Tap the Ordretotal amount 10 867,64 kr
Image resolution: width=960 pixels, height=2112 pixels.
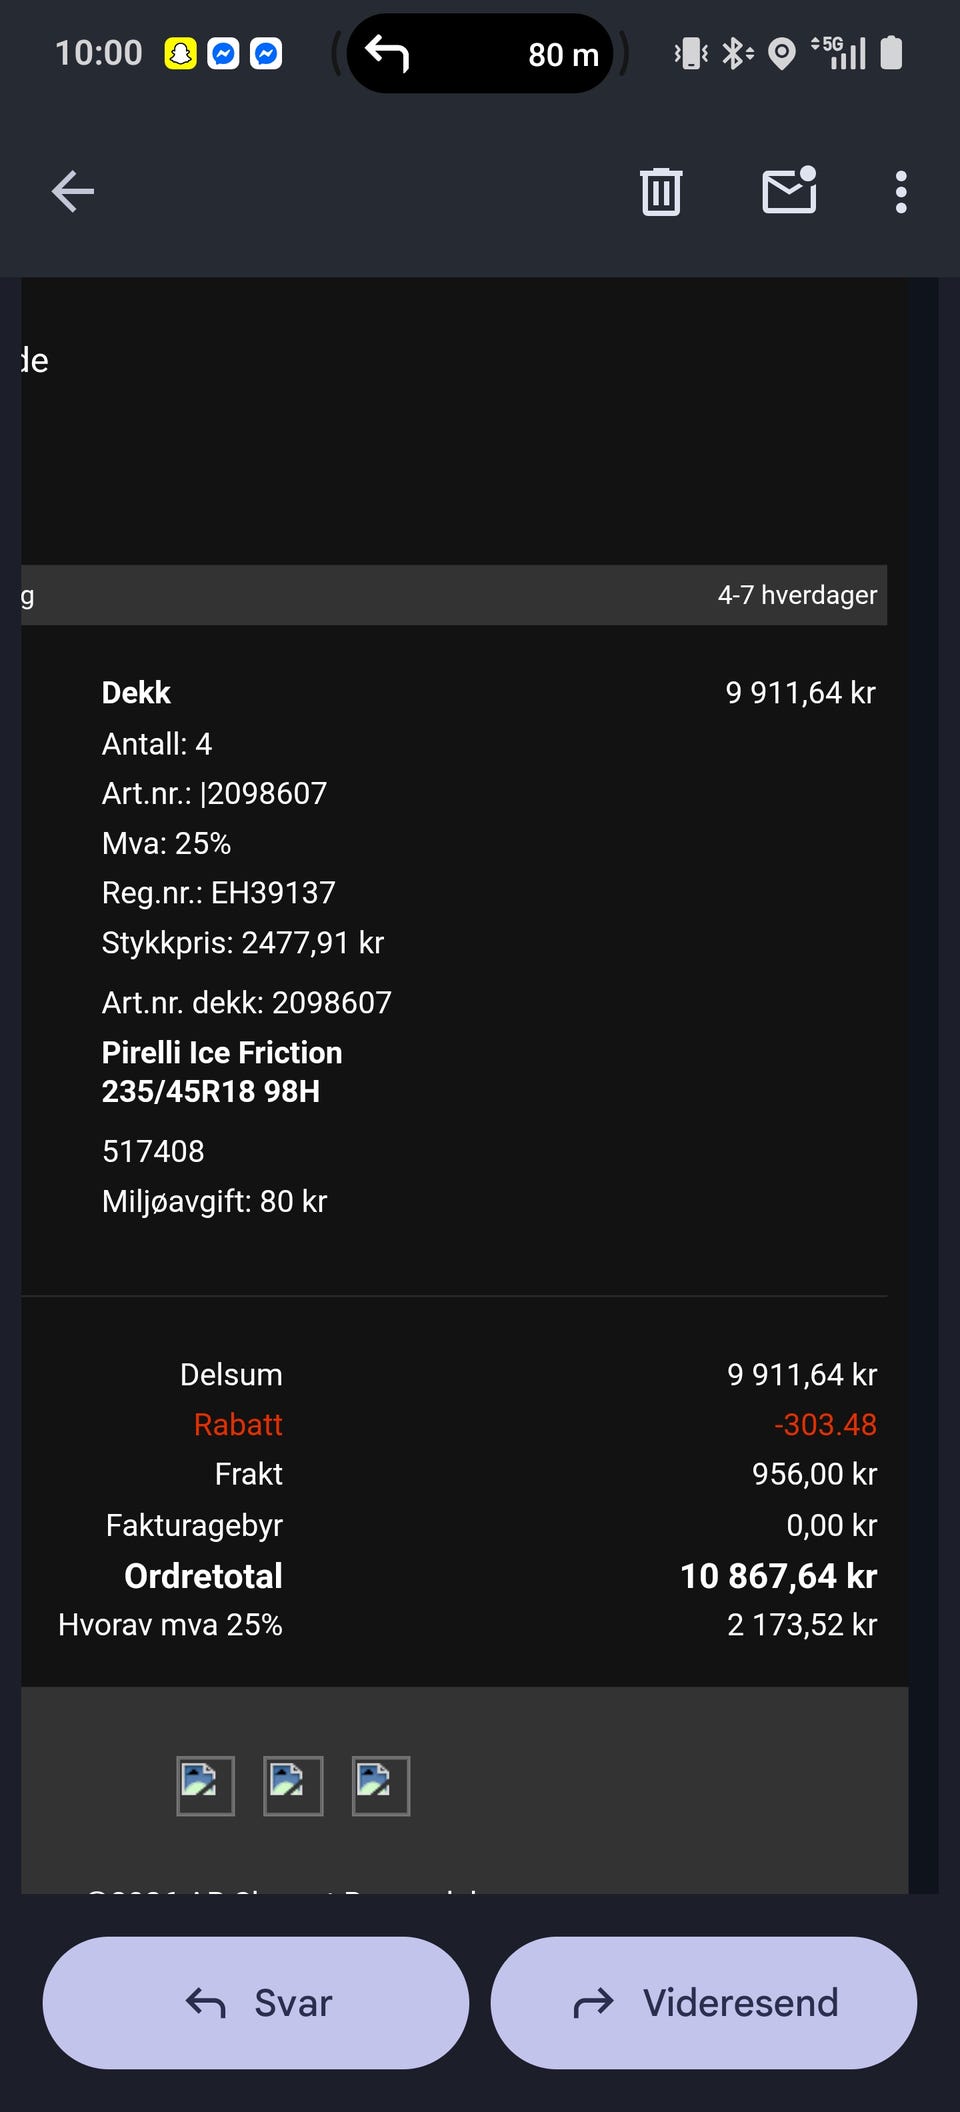pos(778,1576)
